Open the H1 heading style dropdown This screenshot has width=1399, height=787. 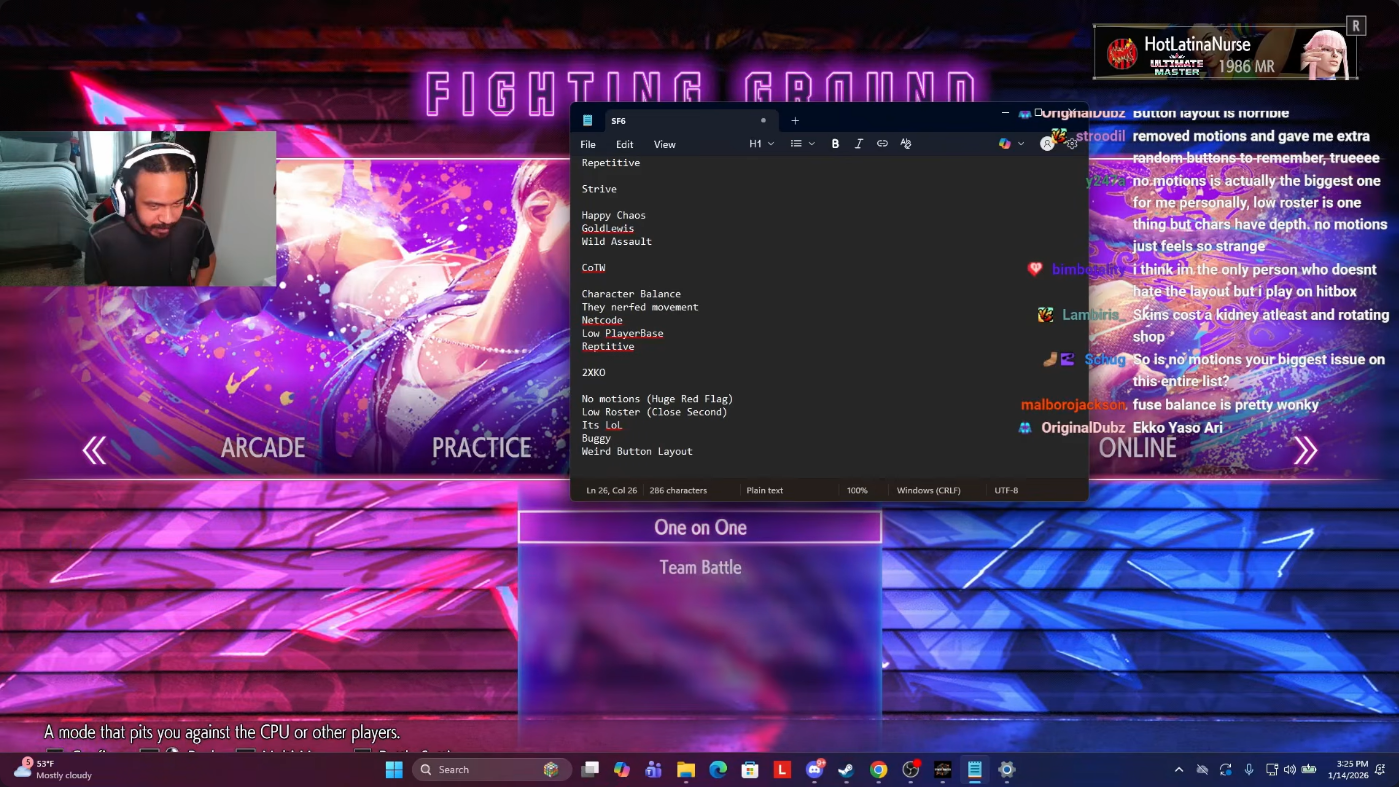(762, 144)
